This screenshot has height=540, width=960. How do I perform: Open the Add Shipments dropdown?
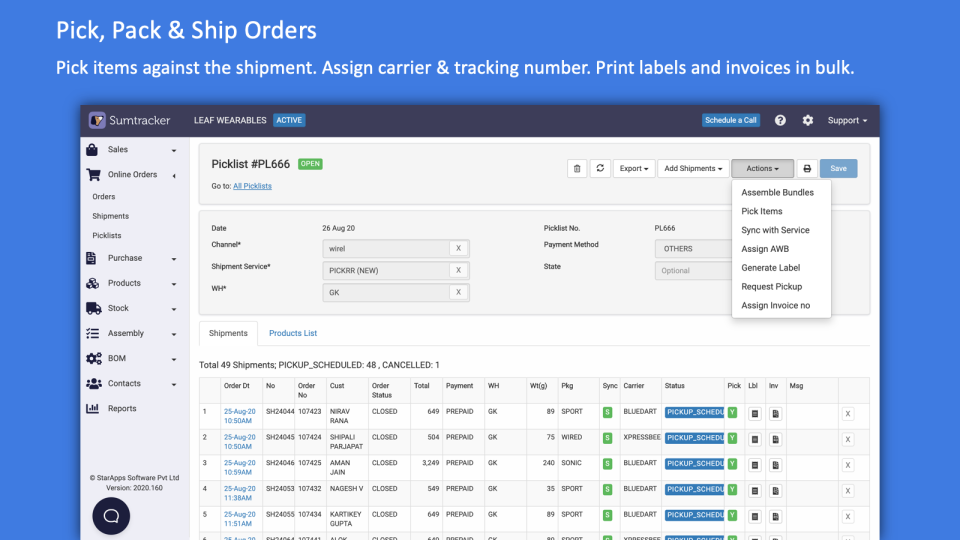(x=693, y=168)
